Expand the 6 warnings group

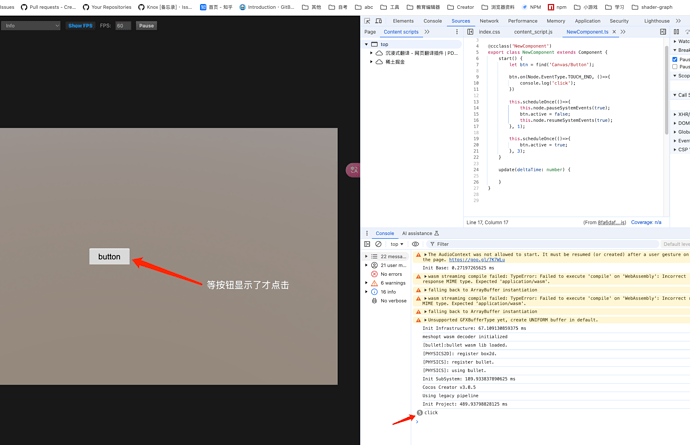point(367,283)
